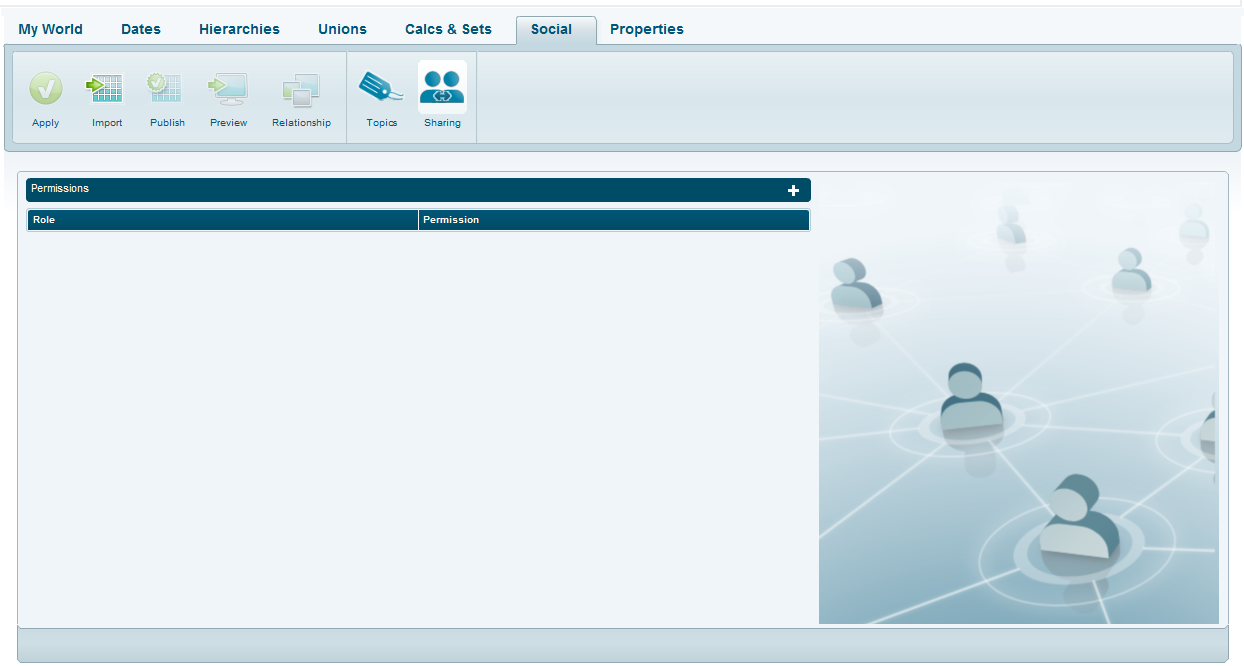Viewport: 1244px width, 666px height.
Task: Click the Role column header
Action: (x=222, y=220)
